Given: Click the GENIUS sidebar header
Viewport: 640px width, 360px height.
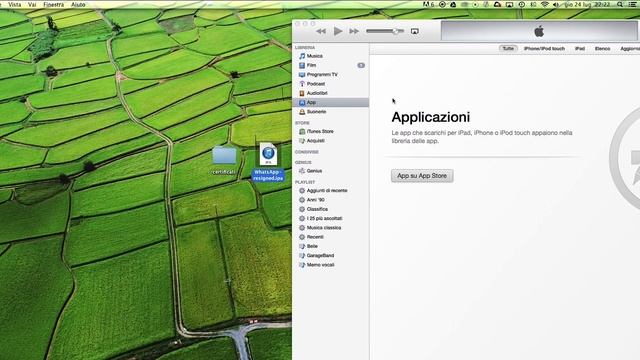Looking at the screenshot, I should click(x=303, y=162).
